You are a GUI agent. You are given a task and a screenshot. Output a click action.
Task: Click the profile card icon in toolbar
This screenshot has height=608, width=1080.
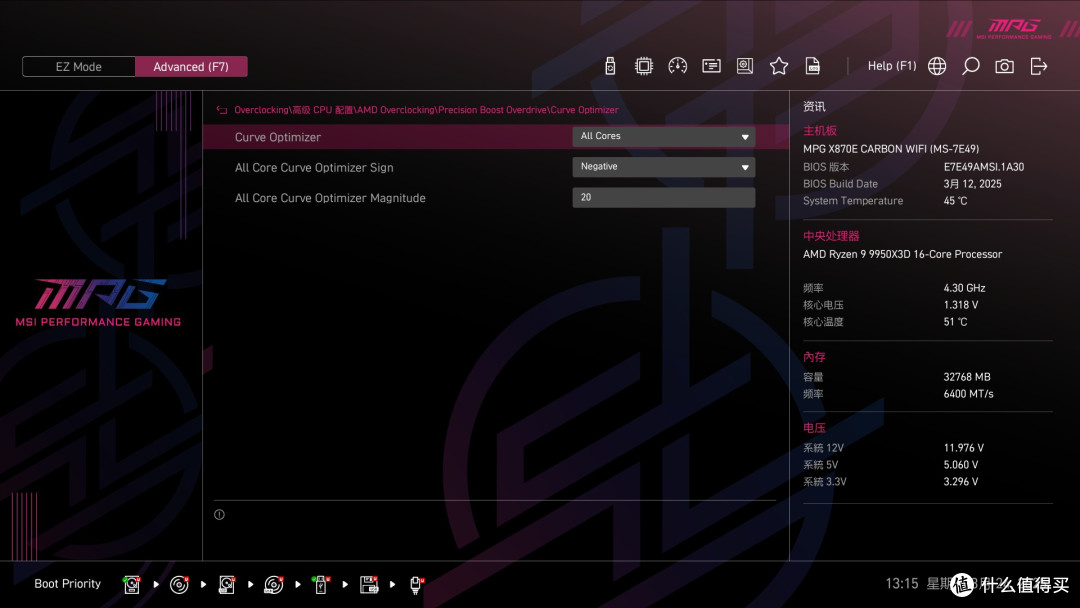(x=711, y=66)
